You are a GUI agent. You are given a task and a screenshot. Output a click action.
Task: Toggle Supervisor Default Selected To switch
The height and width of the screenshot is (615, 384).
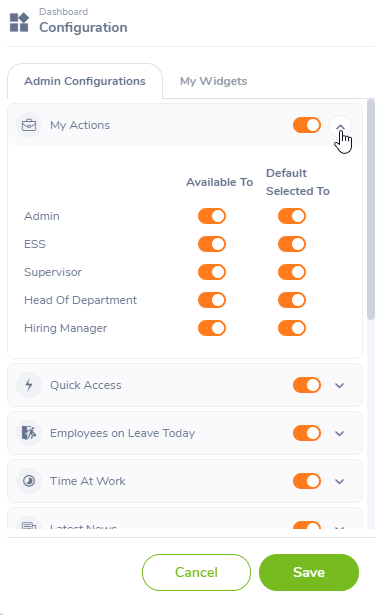(x=292, y=272)
